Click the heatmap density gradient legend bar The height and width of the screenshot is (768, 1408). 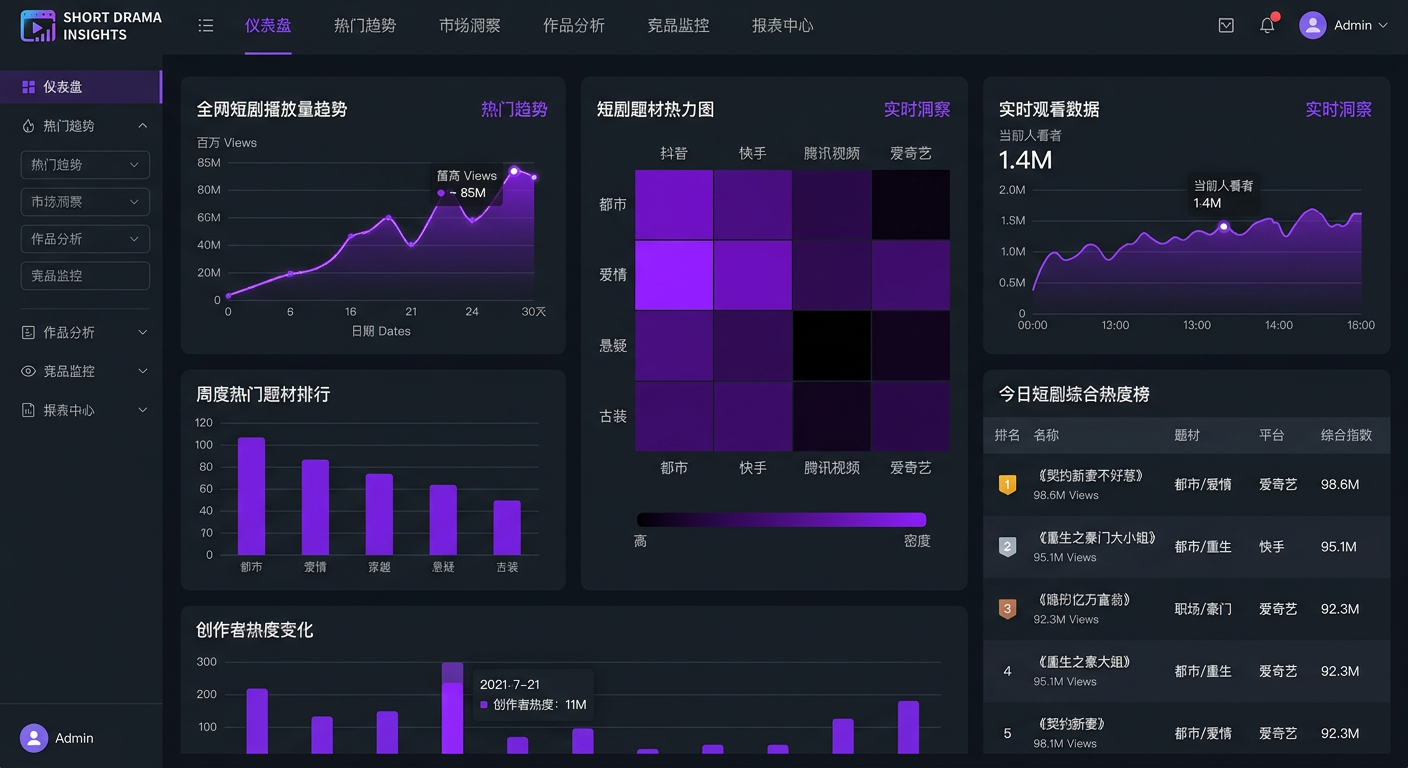[782, 519]
